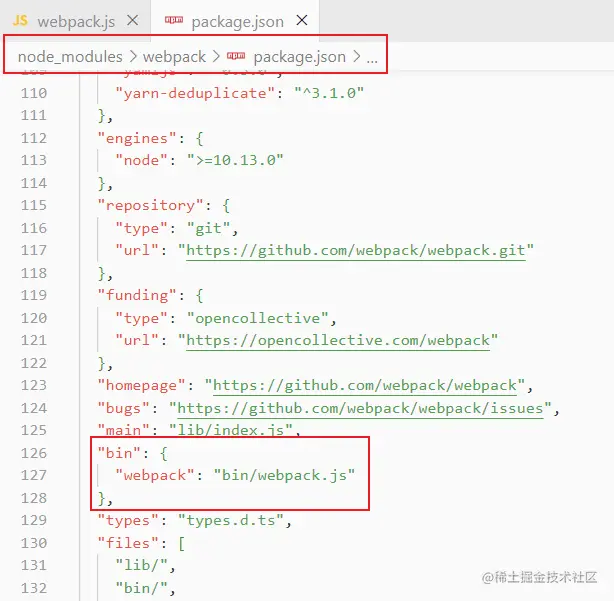Image resolution: width=614 pixels, height=601 pixels.
Task: Click the "bin" key on line 126
Action: click(119, 453)
